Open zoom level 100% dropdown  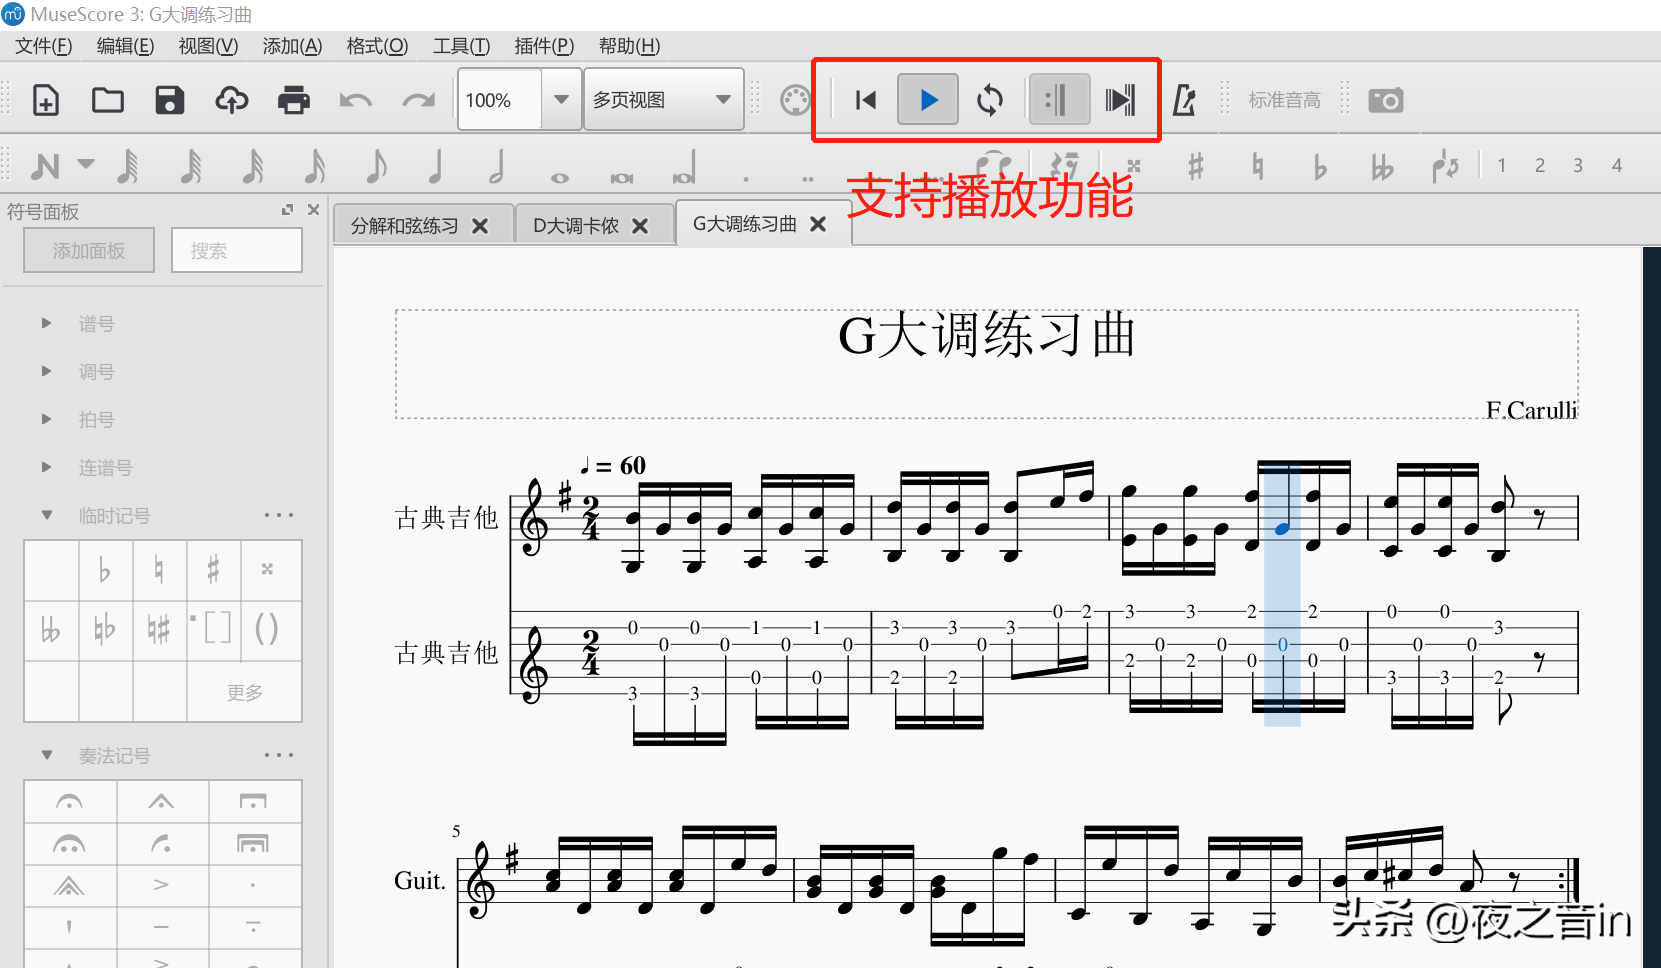pos(561,100)
